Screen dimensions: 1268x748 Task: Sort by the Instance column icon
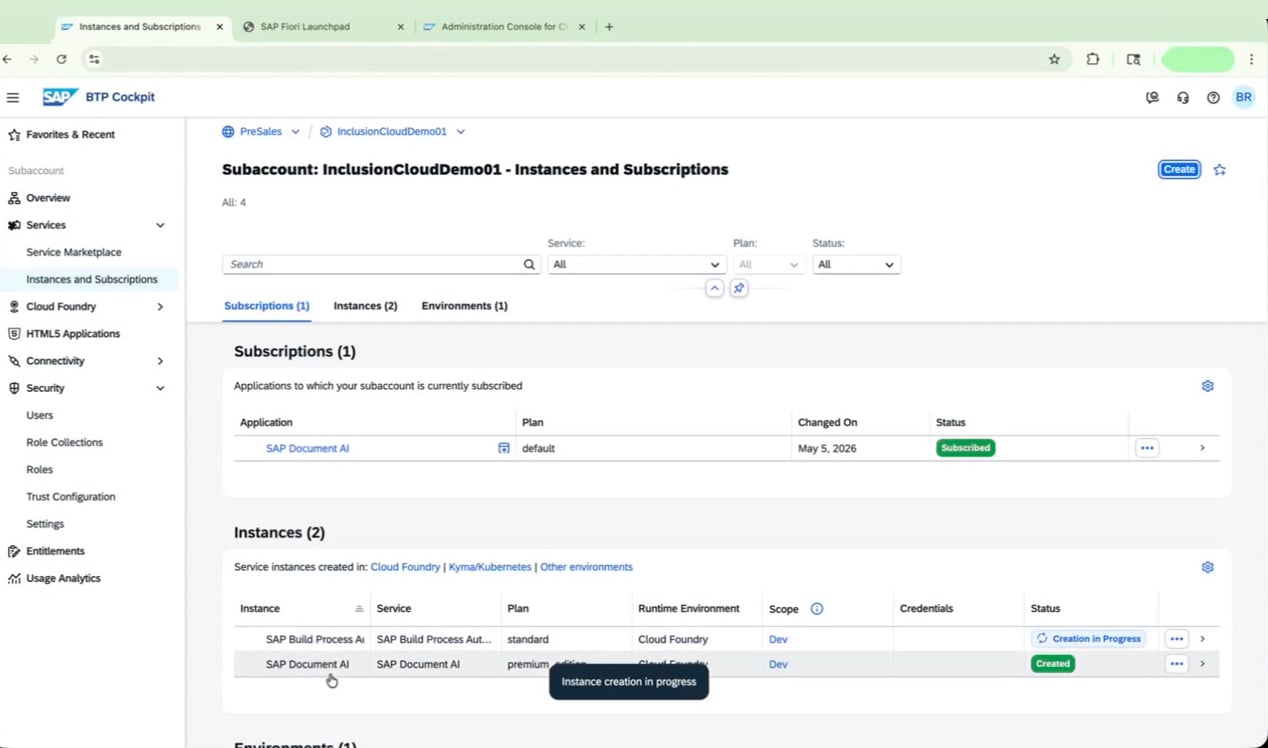tap(359, 608)
